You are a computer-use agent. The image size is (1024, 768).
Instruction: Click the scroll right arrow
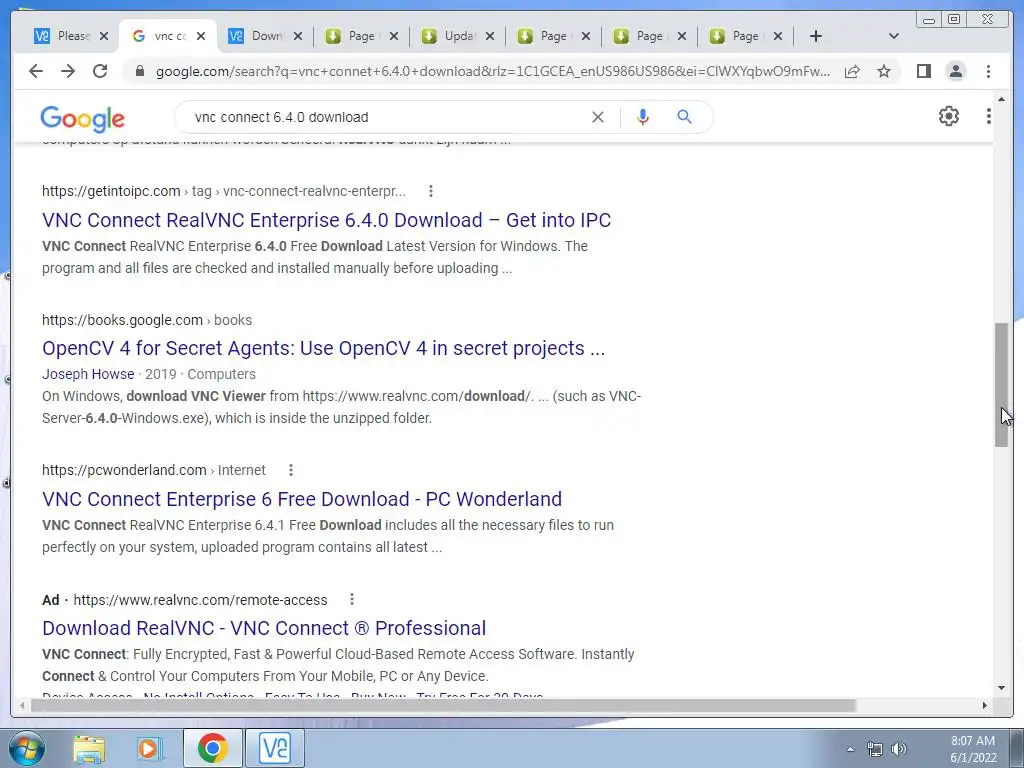[x=985, y=705]
